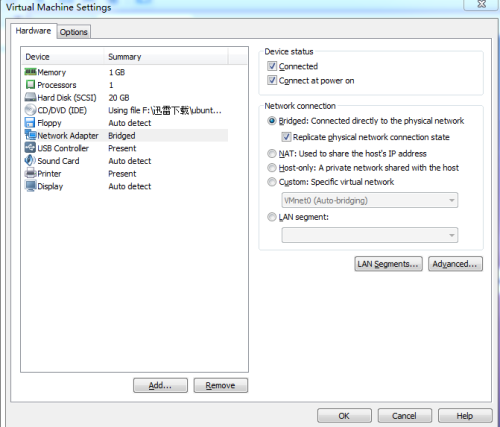500x427 pixels.
Task: Select the Sound Card row label
Action: [x=58, y=161]
